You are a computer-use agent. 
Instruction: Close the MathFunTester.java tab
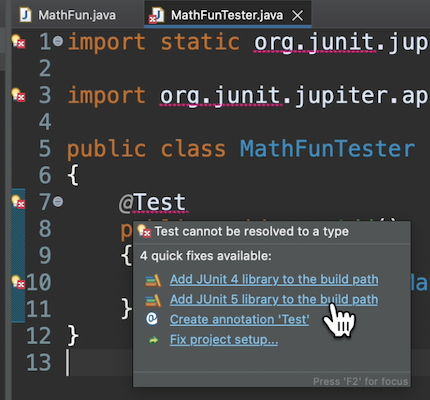click(x=297, y=15)
